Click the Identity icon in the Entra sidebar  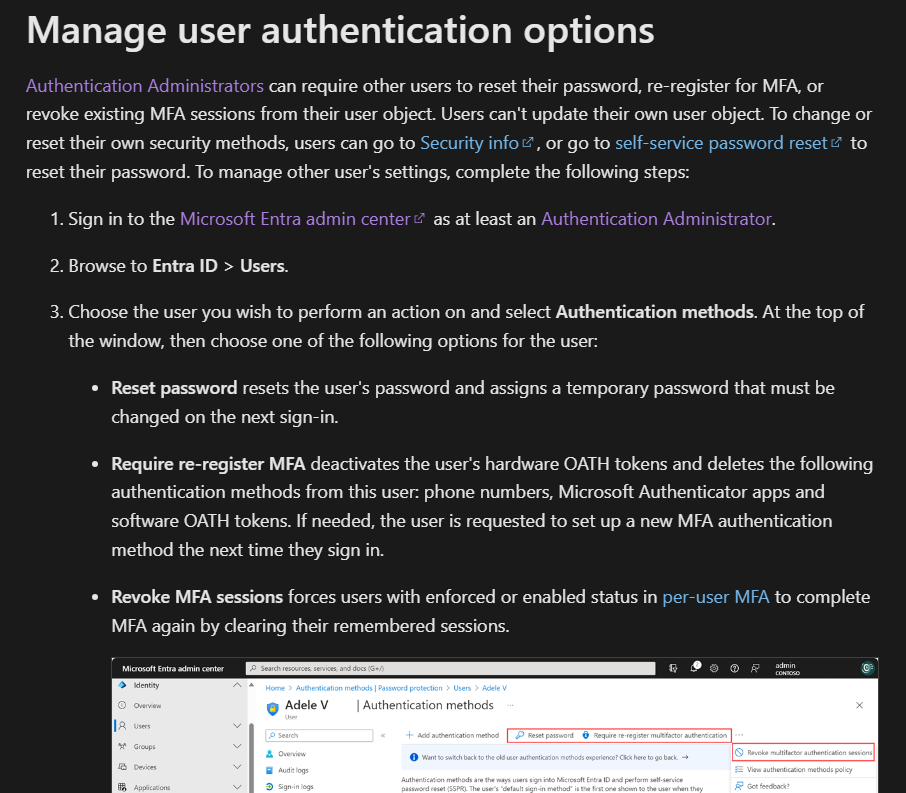click(122, 685)
